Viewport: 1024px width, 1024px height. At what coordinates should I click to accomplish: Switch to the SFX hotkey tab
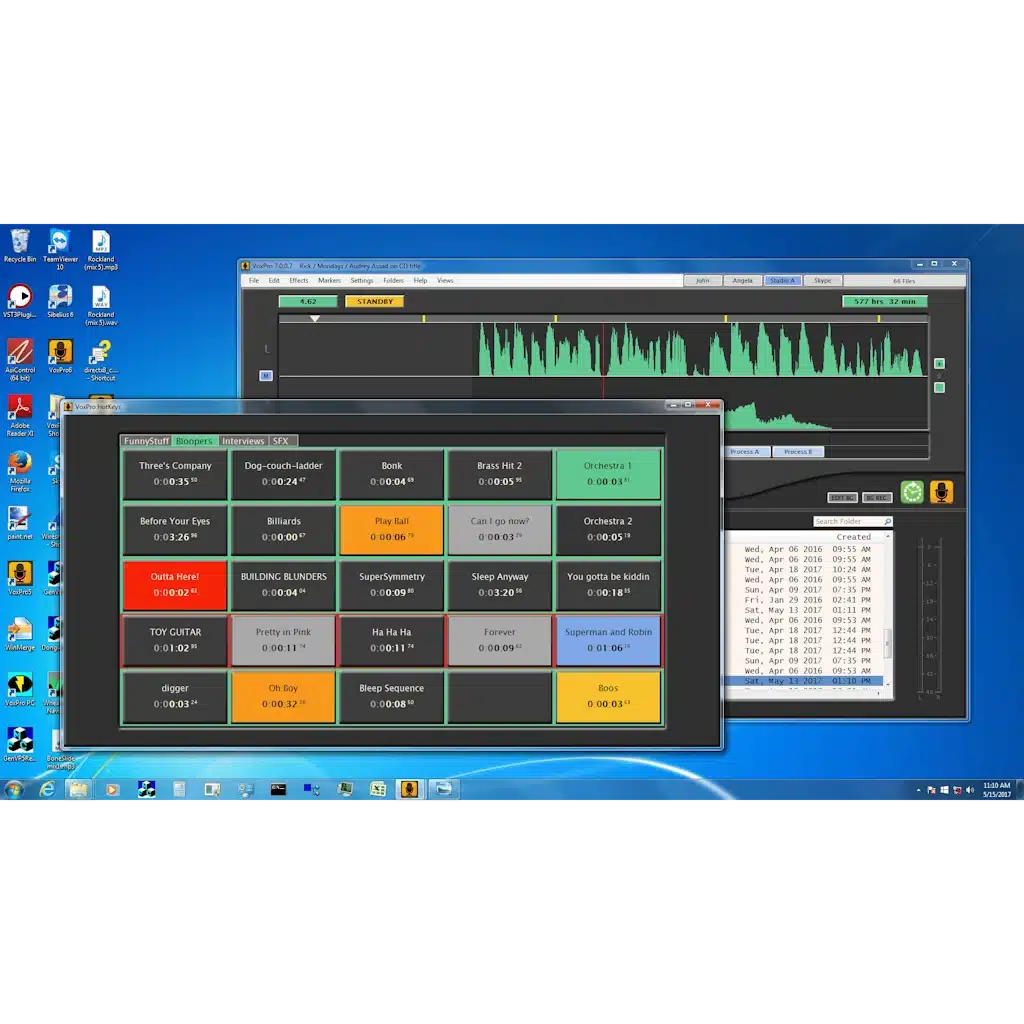(x=281, y=441)
